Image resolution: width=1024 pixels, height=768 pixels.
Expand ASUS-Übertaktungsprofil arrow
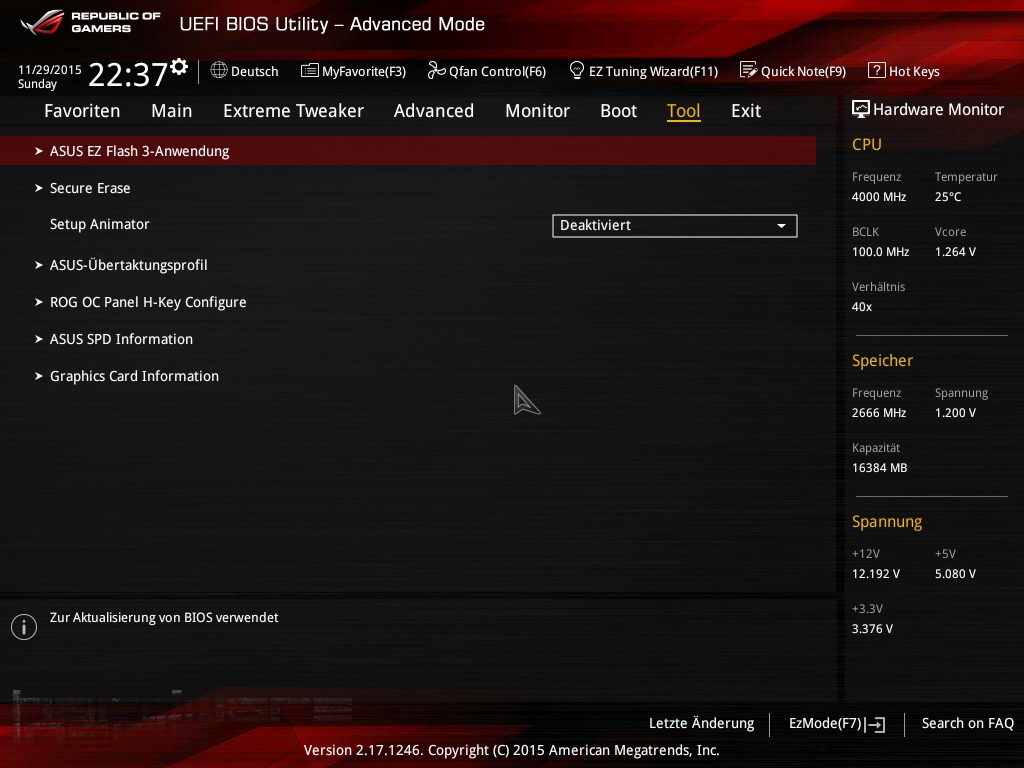coord(39,265)
